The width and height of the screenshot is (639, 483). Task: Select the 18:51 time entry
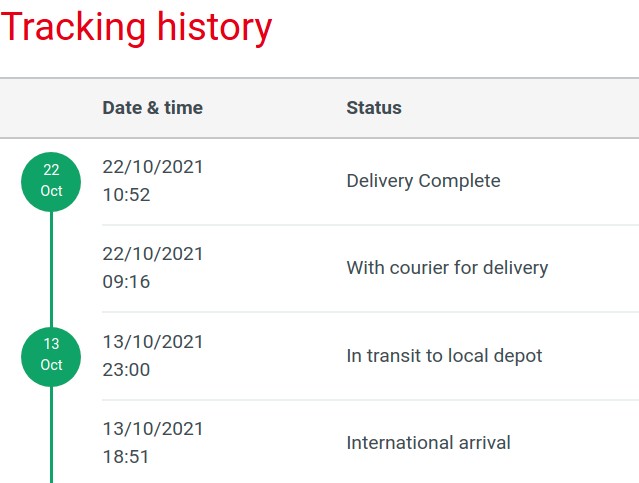click(126, 456)
